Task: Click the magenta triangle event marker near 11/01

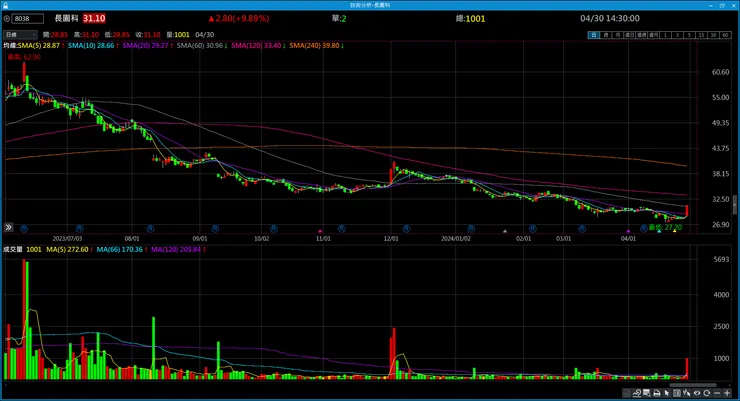Action: pyautogui.click(x=320, y=231)
